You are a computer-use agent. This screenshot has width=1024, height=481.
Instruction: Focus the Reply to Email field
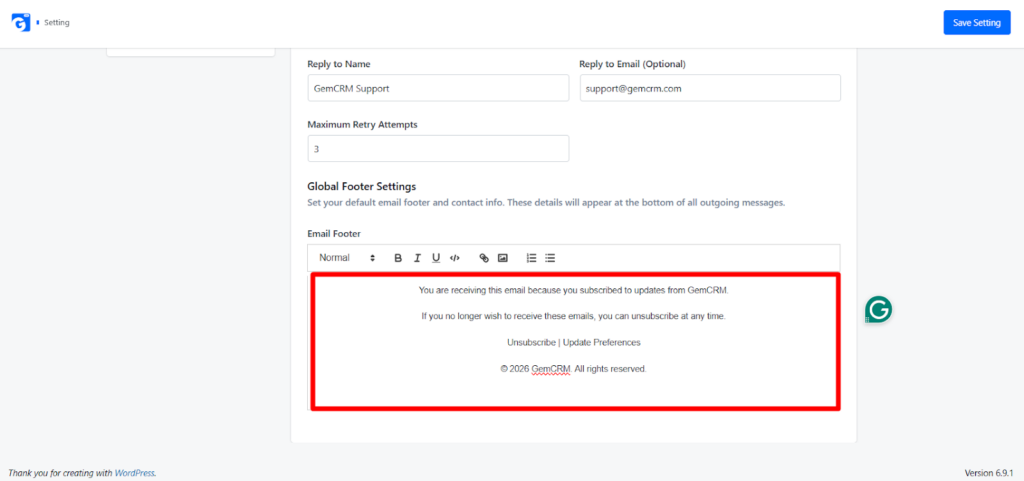click(710, 88)
